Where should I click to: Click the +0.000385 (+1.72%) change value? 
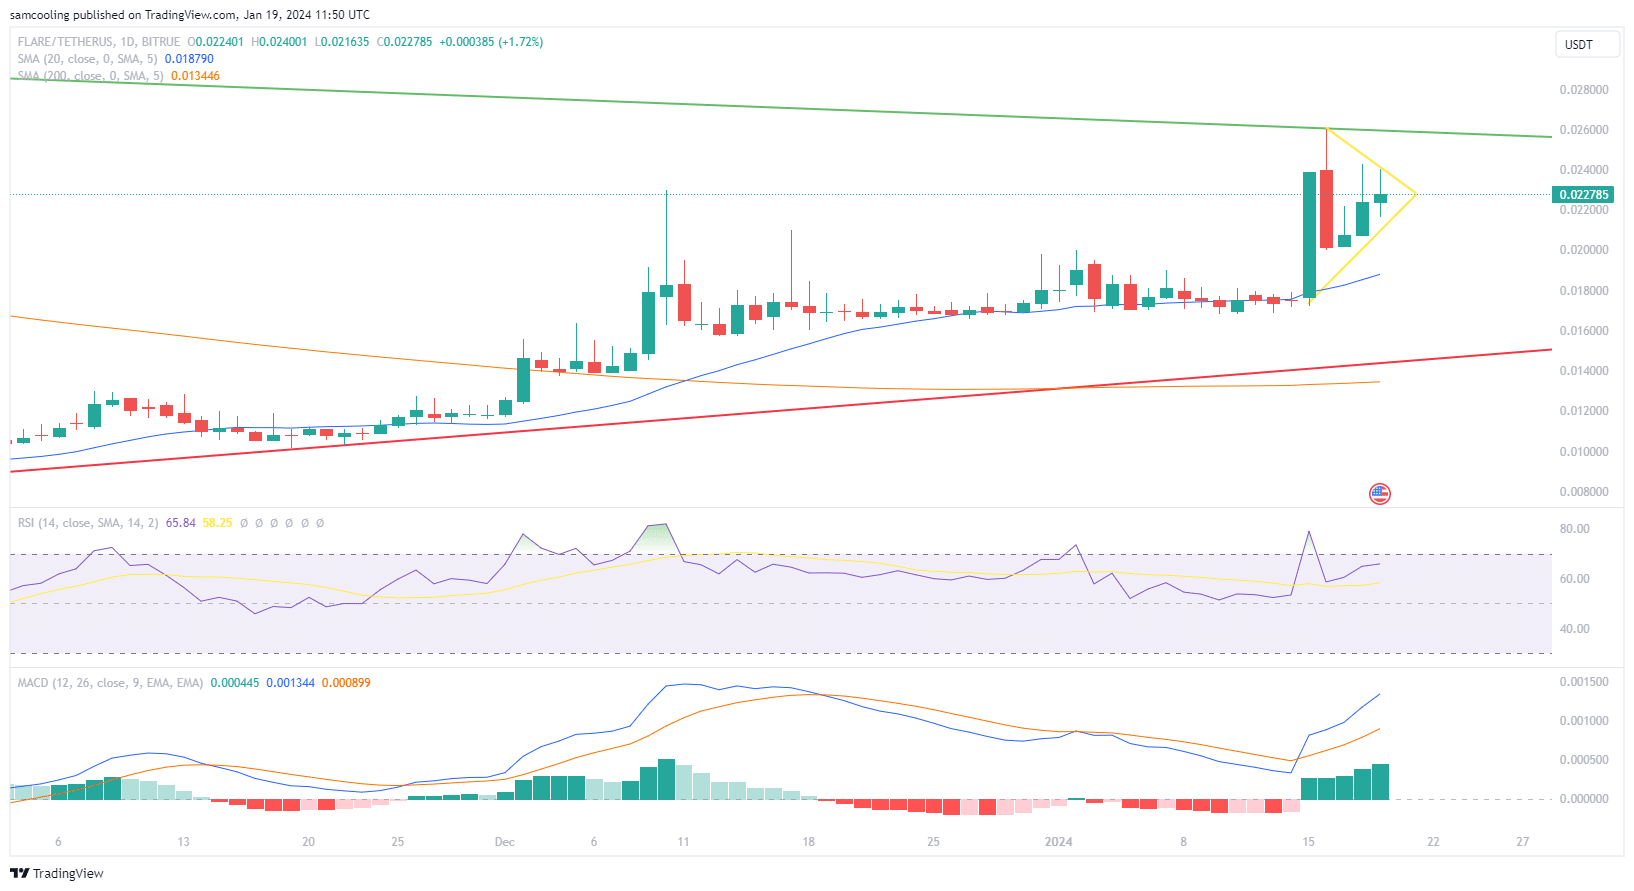coord(491,42)
